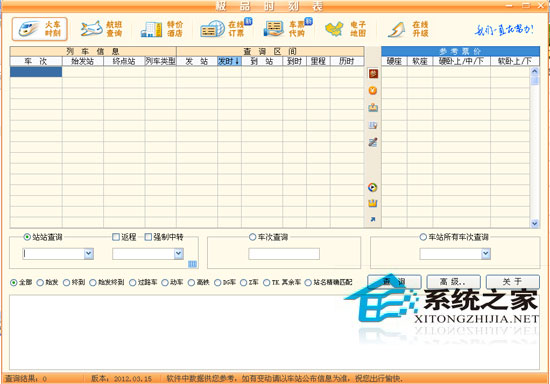Sort by the 到站 column header

coord(262,61)
